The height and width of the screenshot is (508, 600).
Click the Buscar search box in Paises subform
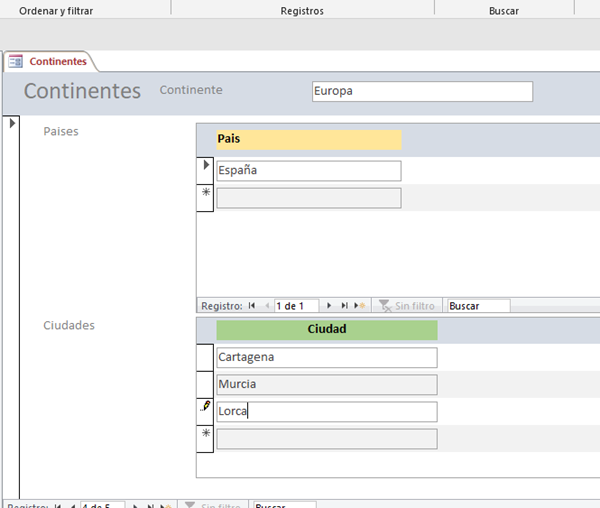click(x=478, y=306)
